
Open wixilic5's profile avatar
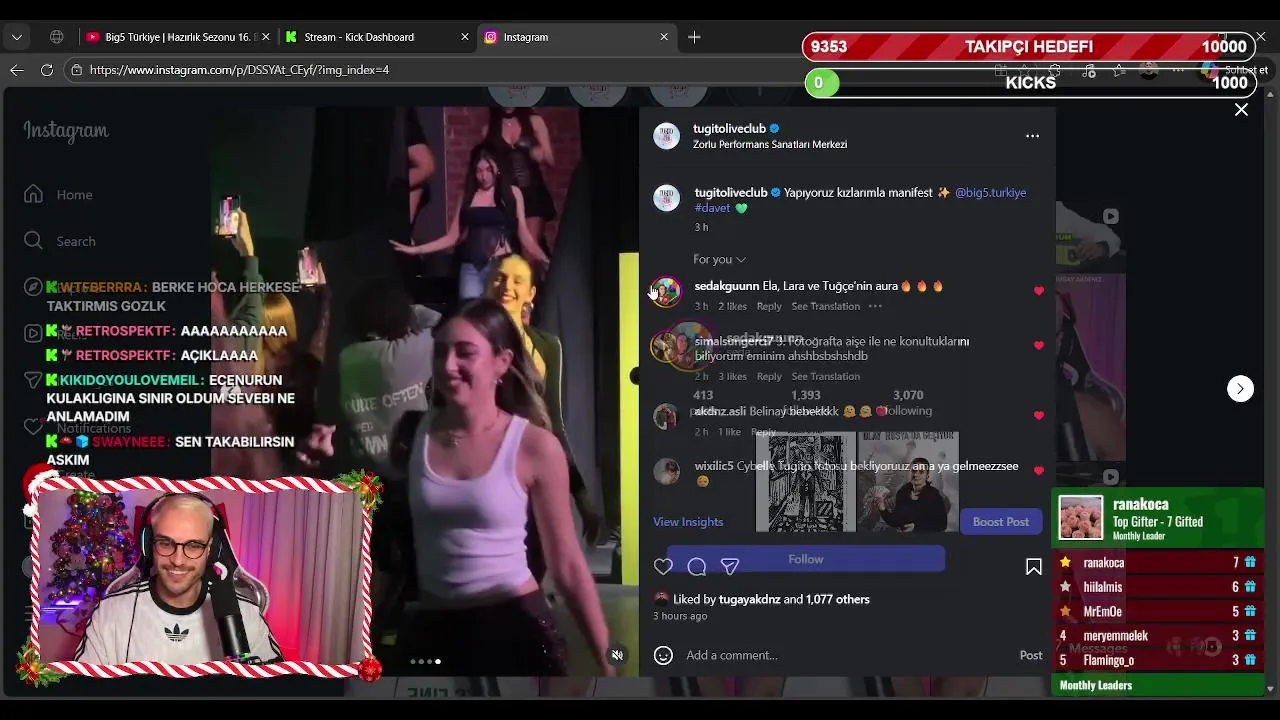click(x=666, y=471)
